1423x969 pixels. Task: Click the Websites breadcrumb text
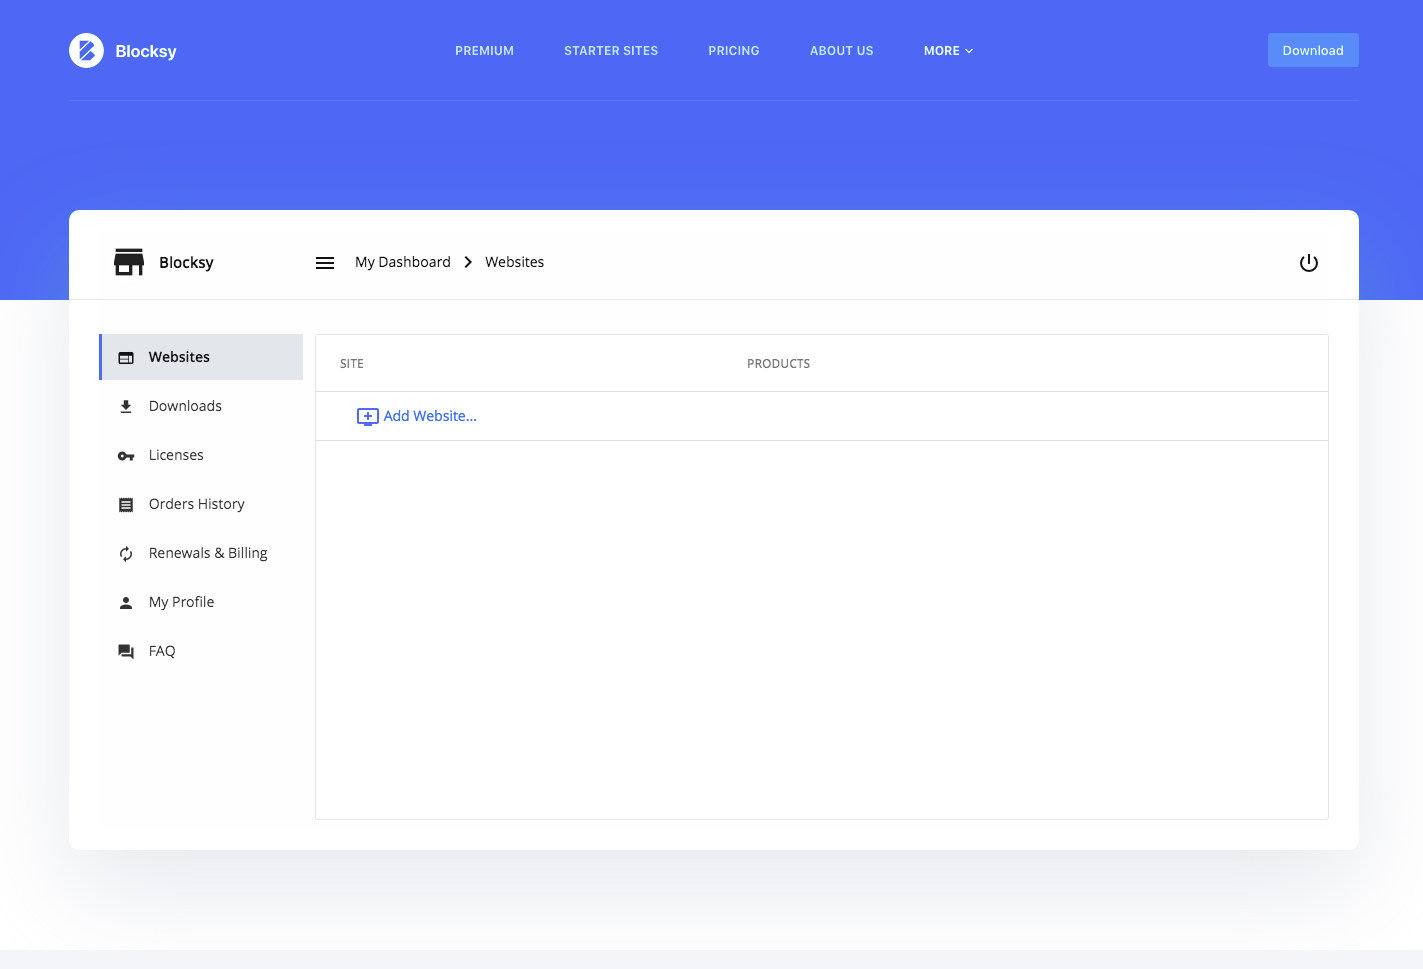pos(515,262)
